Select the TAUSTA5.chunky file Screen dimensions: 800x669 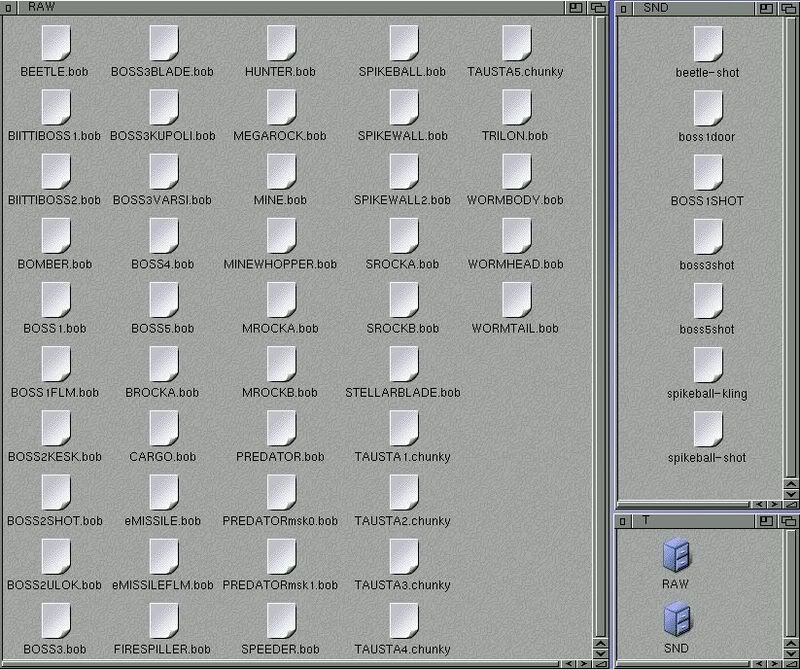click(516, 43)
